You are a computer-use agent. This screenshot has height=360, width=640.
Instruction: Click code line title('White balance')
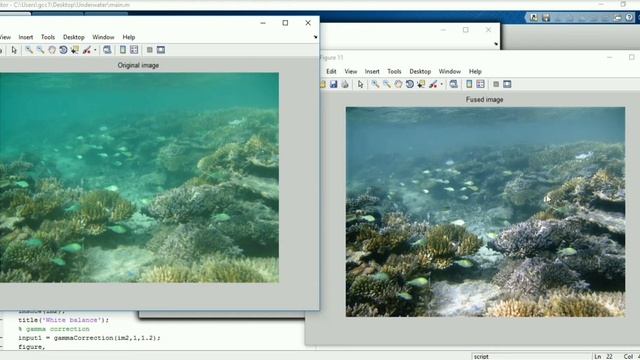point(64,320)
